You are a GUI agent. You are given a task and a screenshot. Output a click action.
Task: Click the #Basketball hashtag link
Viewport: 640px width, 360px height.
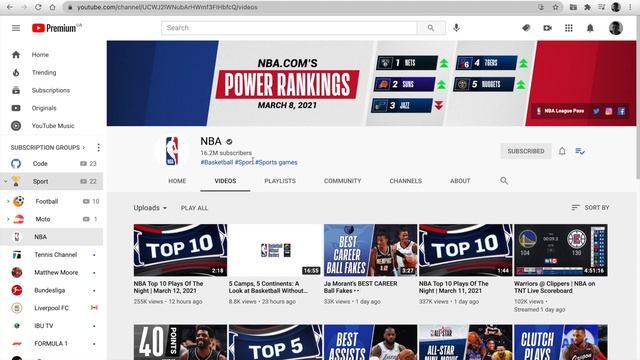click(x=217, y=162)
